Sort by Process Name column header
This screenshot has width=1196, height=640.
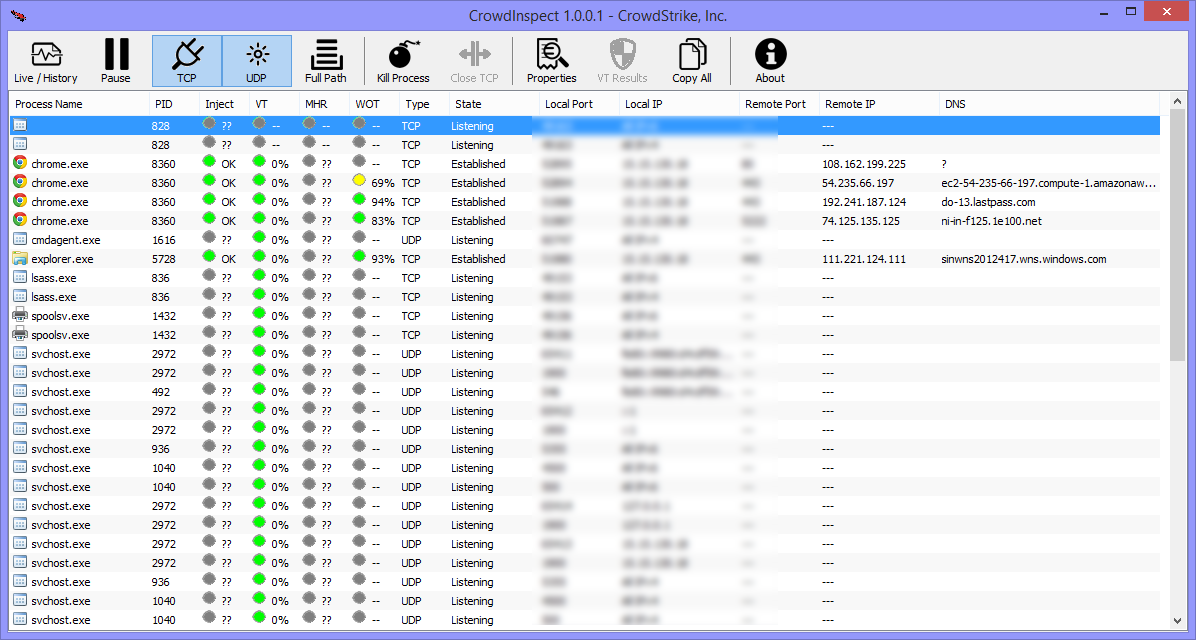pyautogui.click(x=49, y=104)
